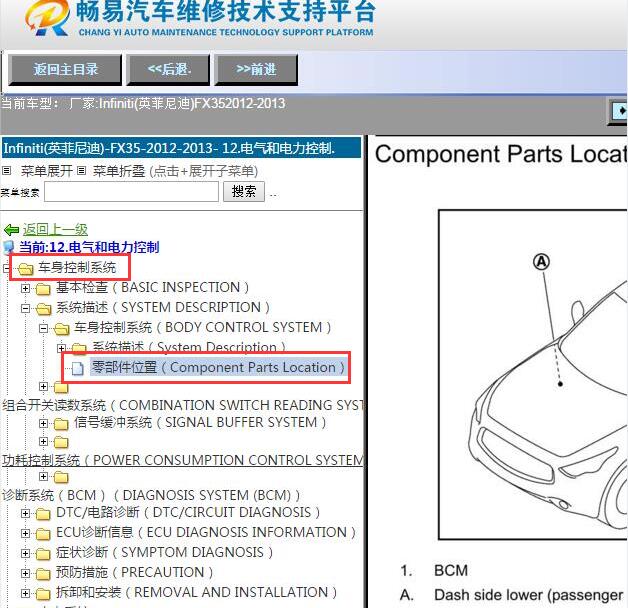The width and height of the screenshot is (628, 608).
Task: Click the 返回主目录 button
Action: tap(65, 70)
